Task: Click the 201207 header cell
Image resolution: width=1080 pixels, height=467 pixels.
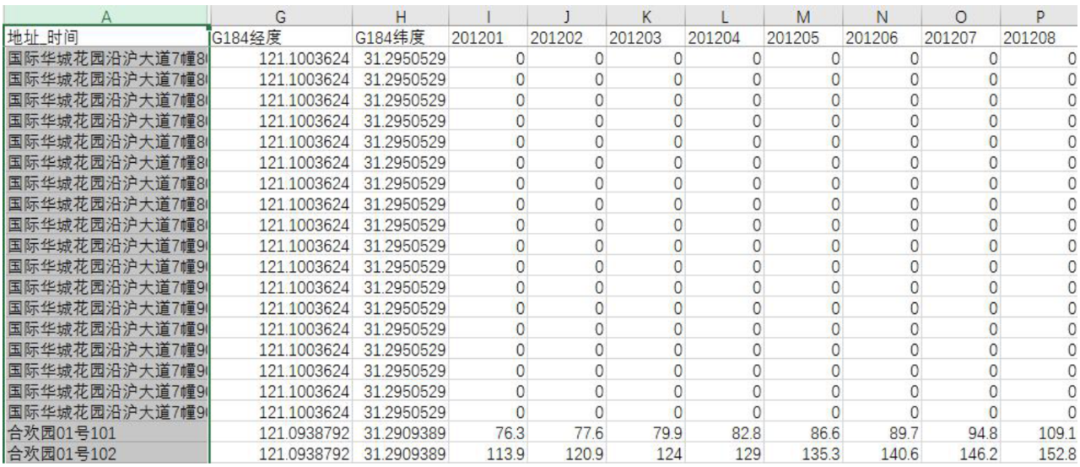Action: click(x=961, y=37)
